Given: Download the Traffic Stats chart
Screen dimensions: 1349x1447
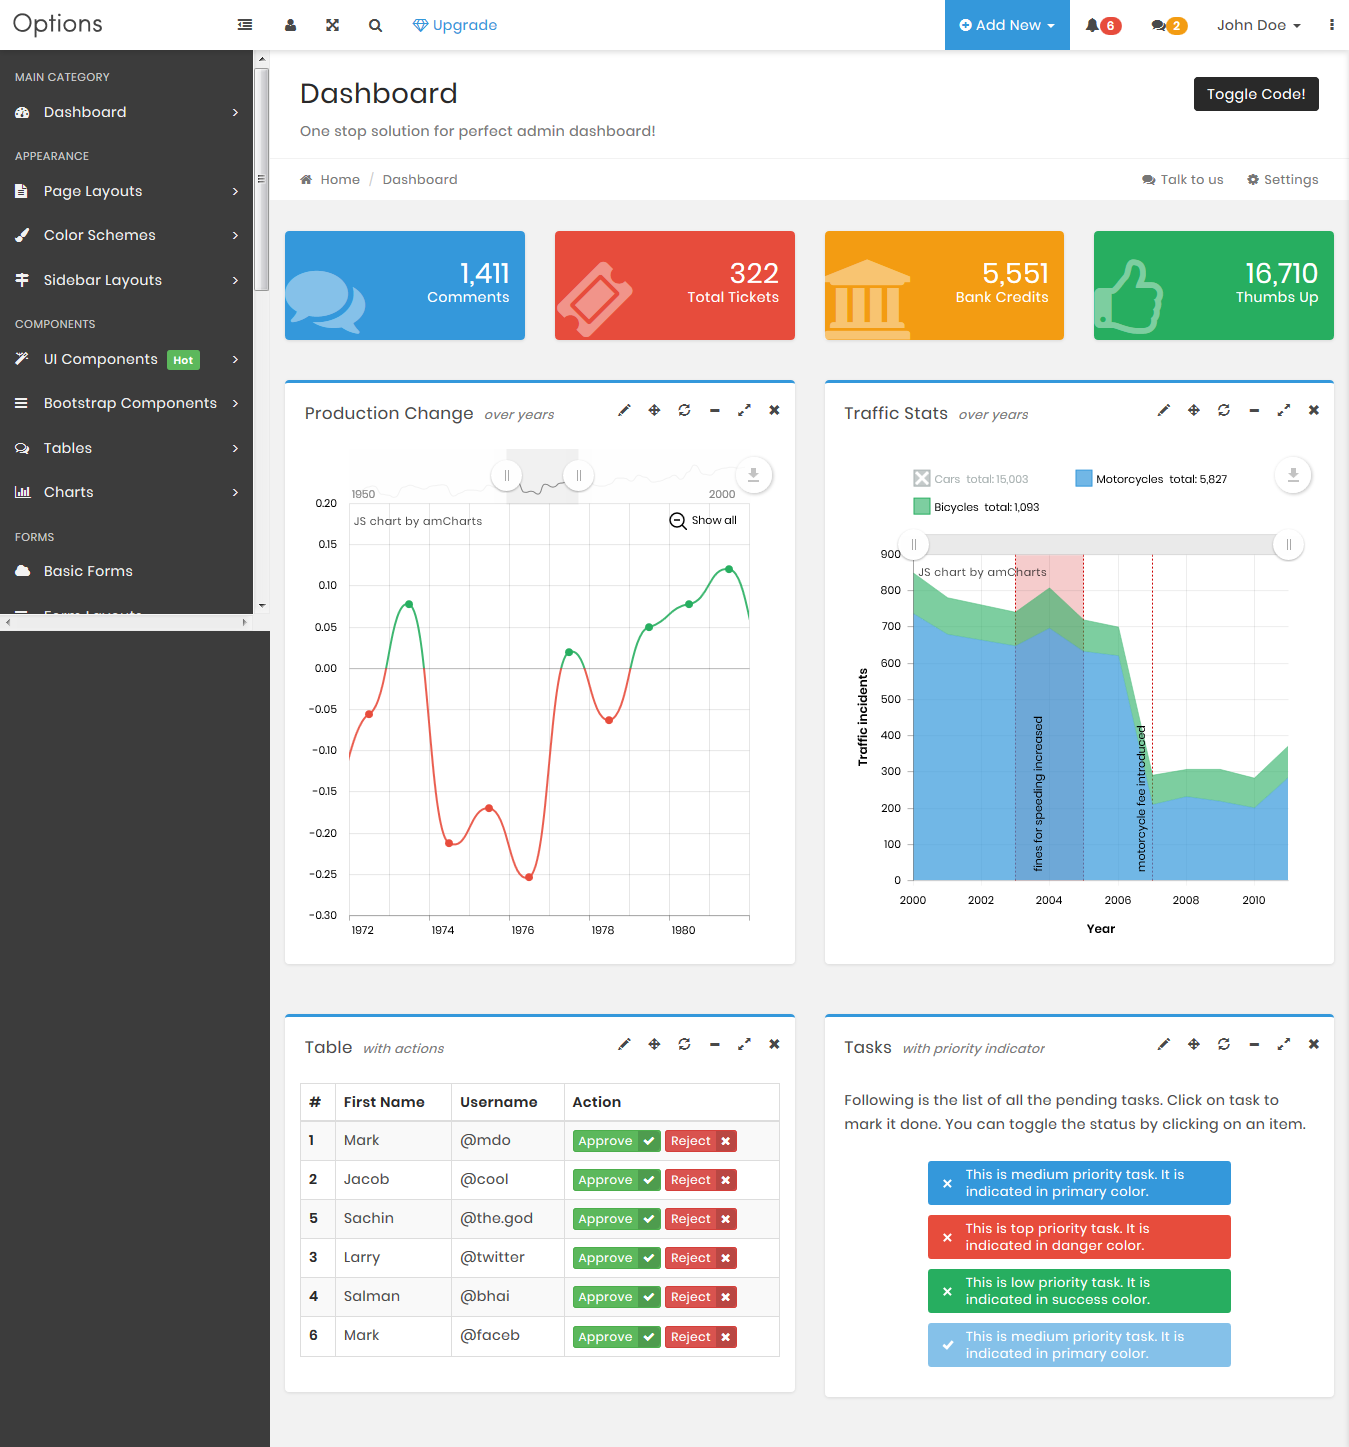Looking at the screenshot, I should click(x=1293, y=475).
